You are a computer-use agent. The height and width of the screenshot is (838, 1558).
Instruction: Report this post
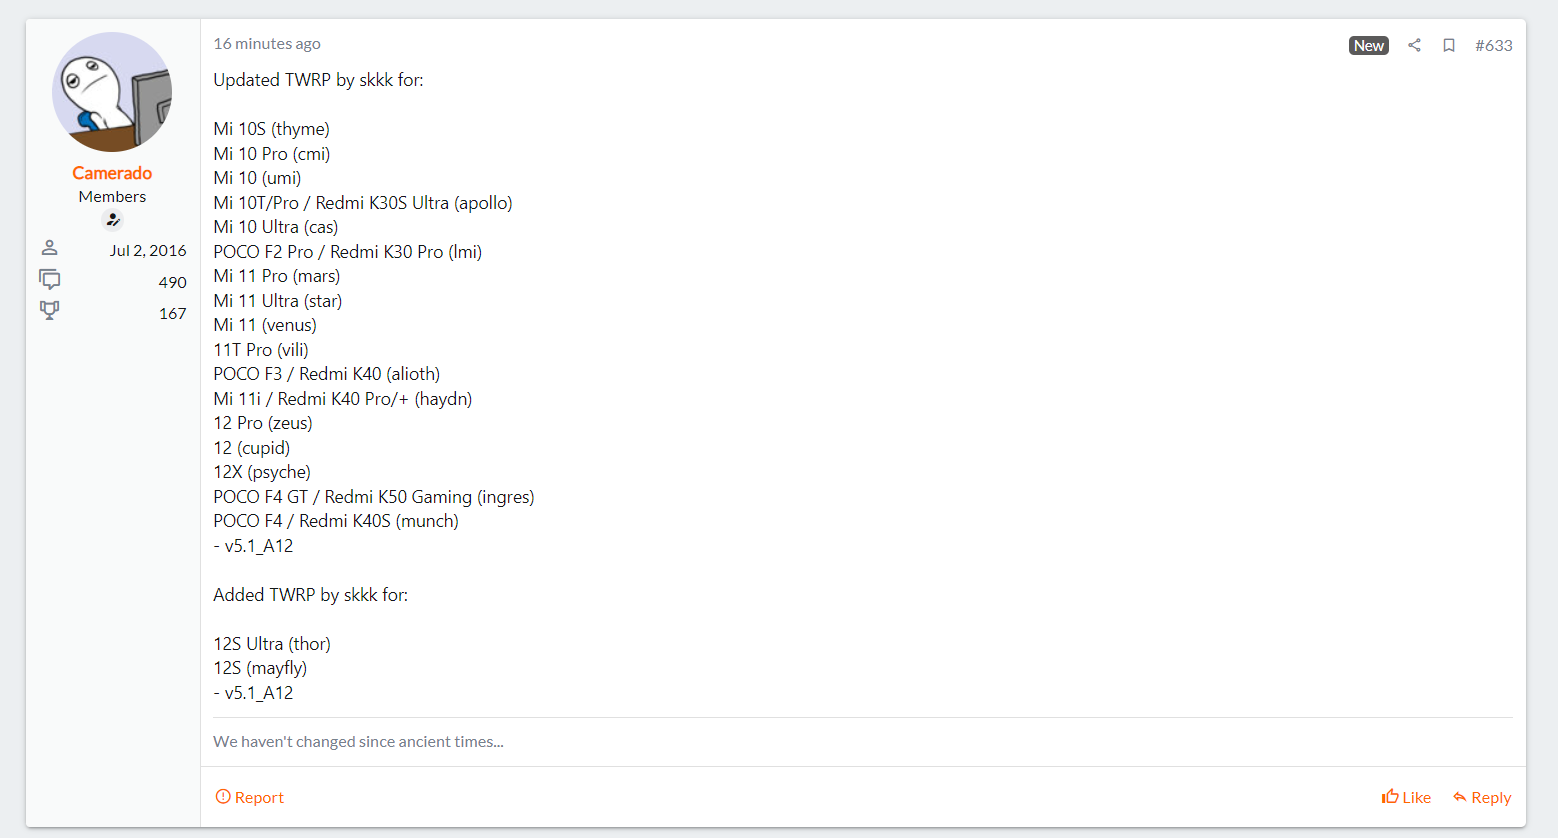pos(250,797)
